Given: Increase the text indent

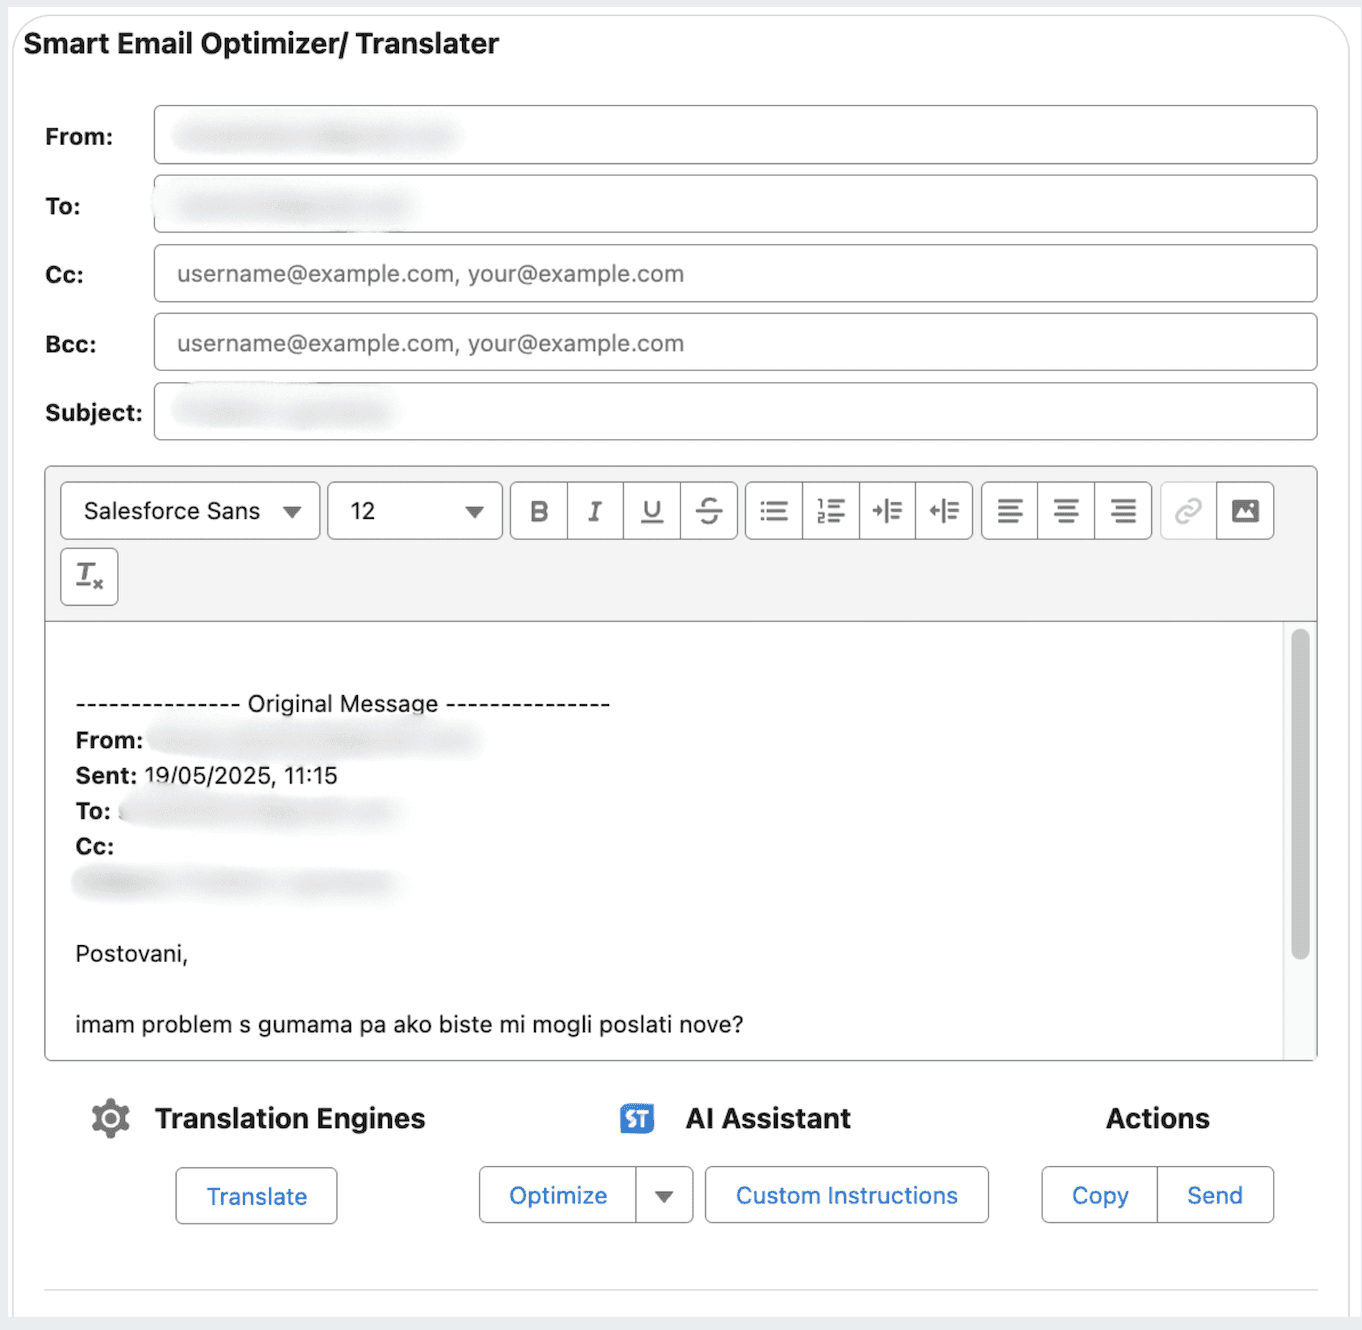Looking at the screenshot, I should click(x=887, y=511).
